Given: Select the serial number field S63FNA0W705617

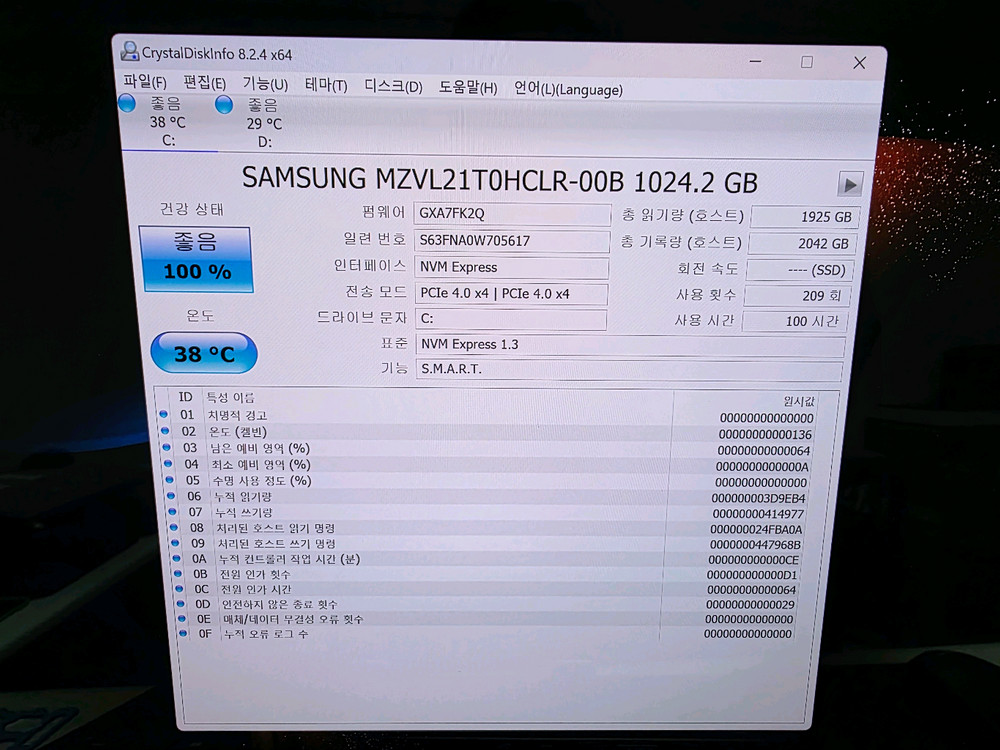Looking at the screenshot, I should point(512,241).
